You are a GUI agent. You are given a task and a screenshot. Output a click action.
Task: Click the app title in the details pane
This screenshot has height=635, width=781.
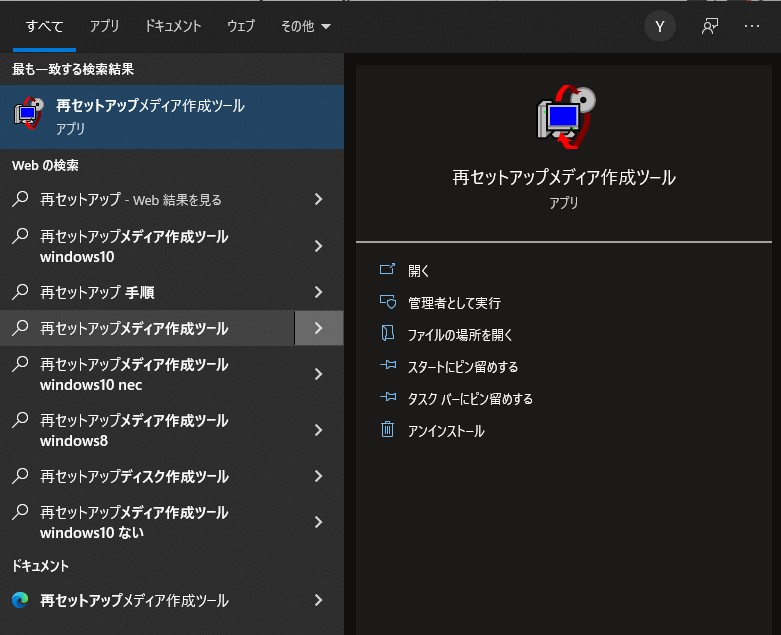[564, 178]
